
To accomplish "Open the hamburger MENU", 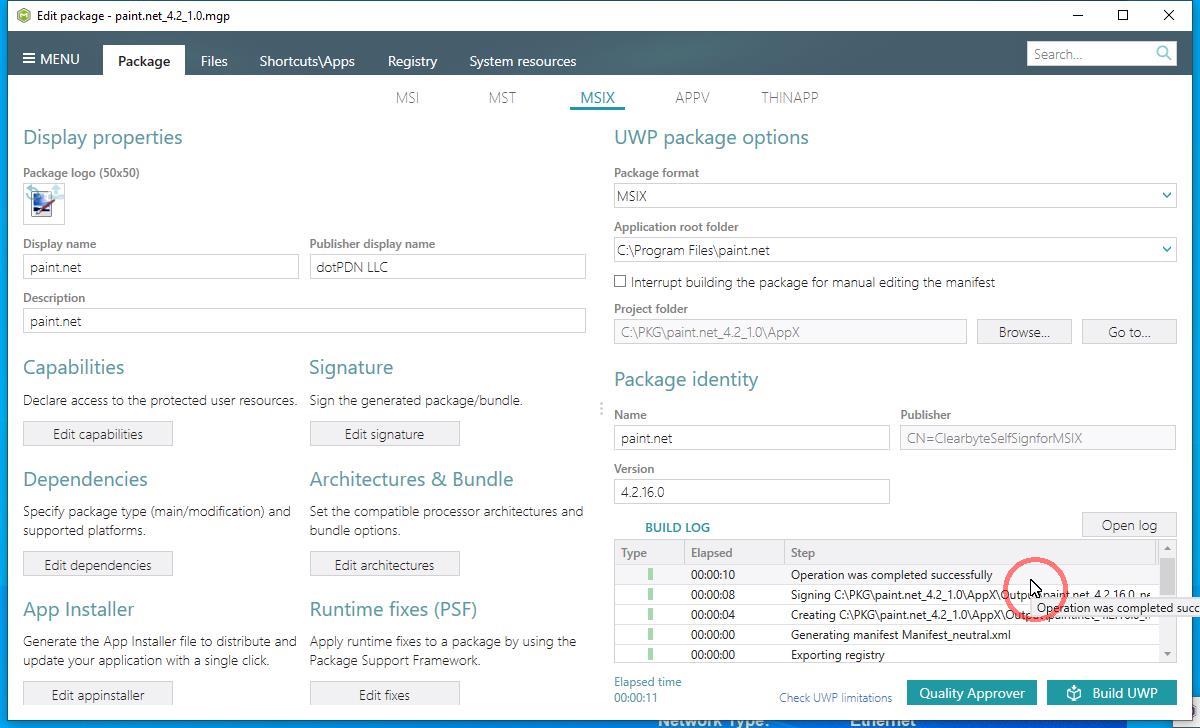I will click(x=51, y=59).
